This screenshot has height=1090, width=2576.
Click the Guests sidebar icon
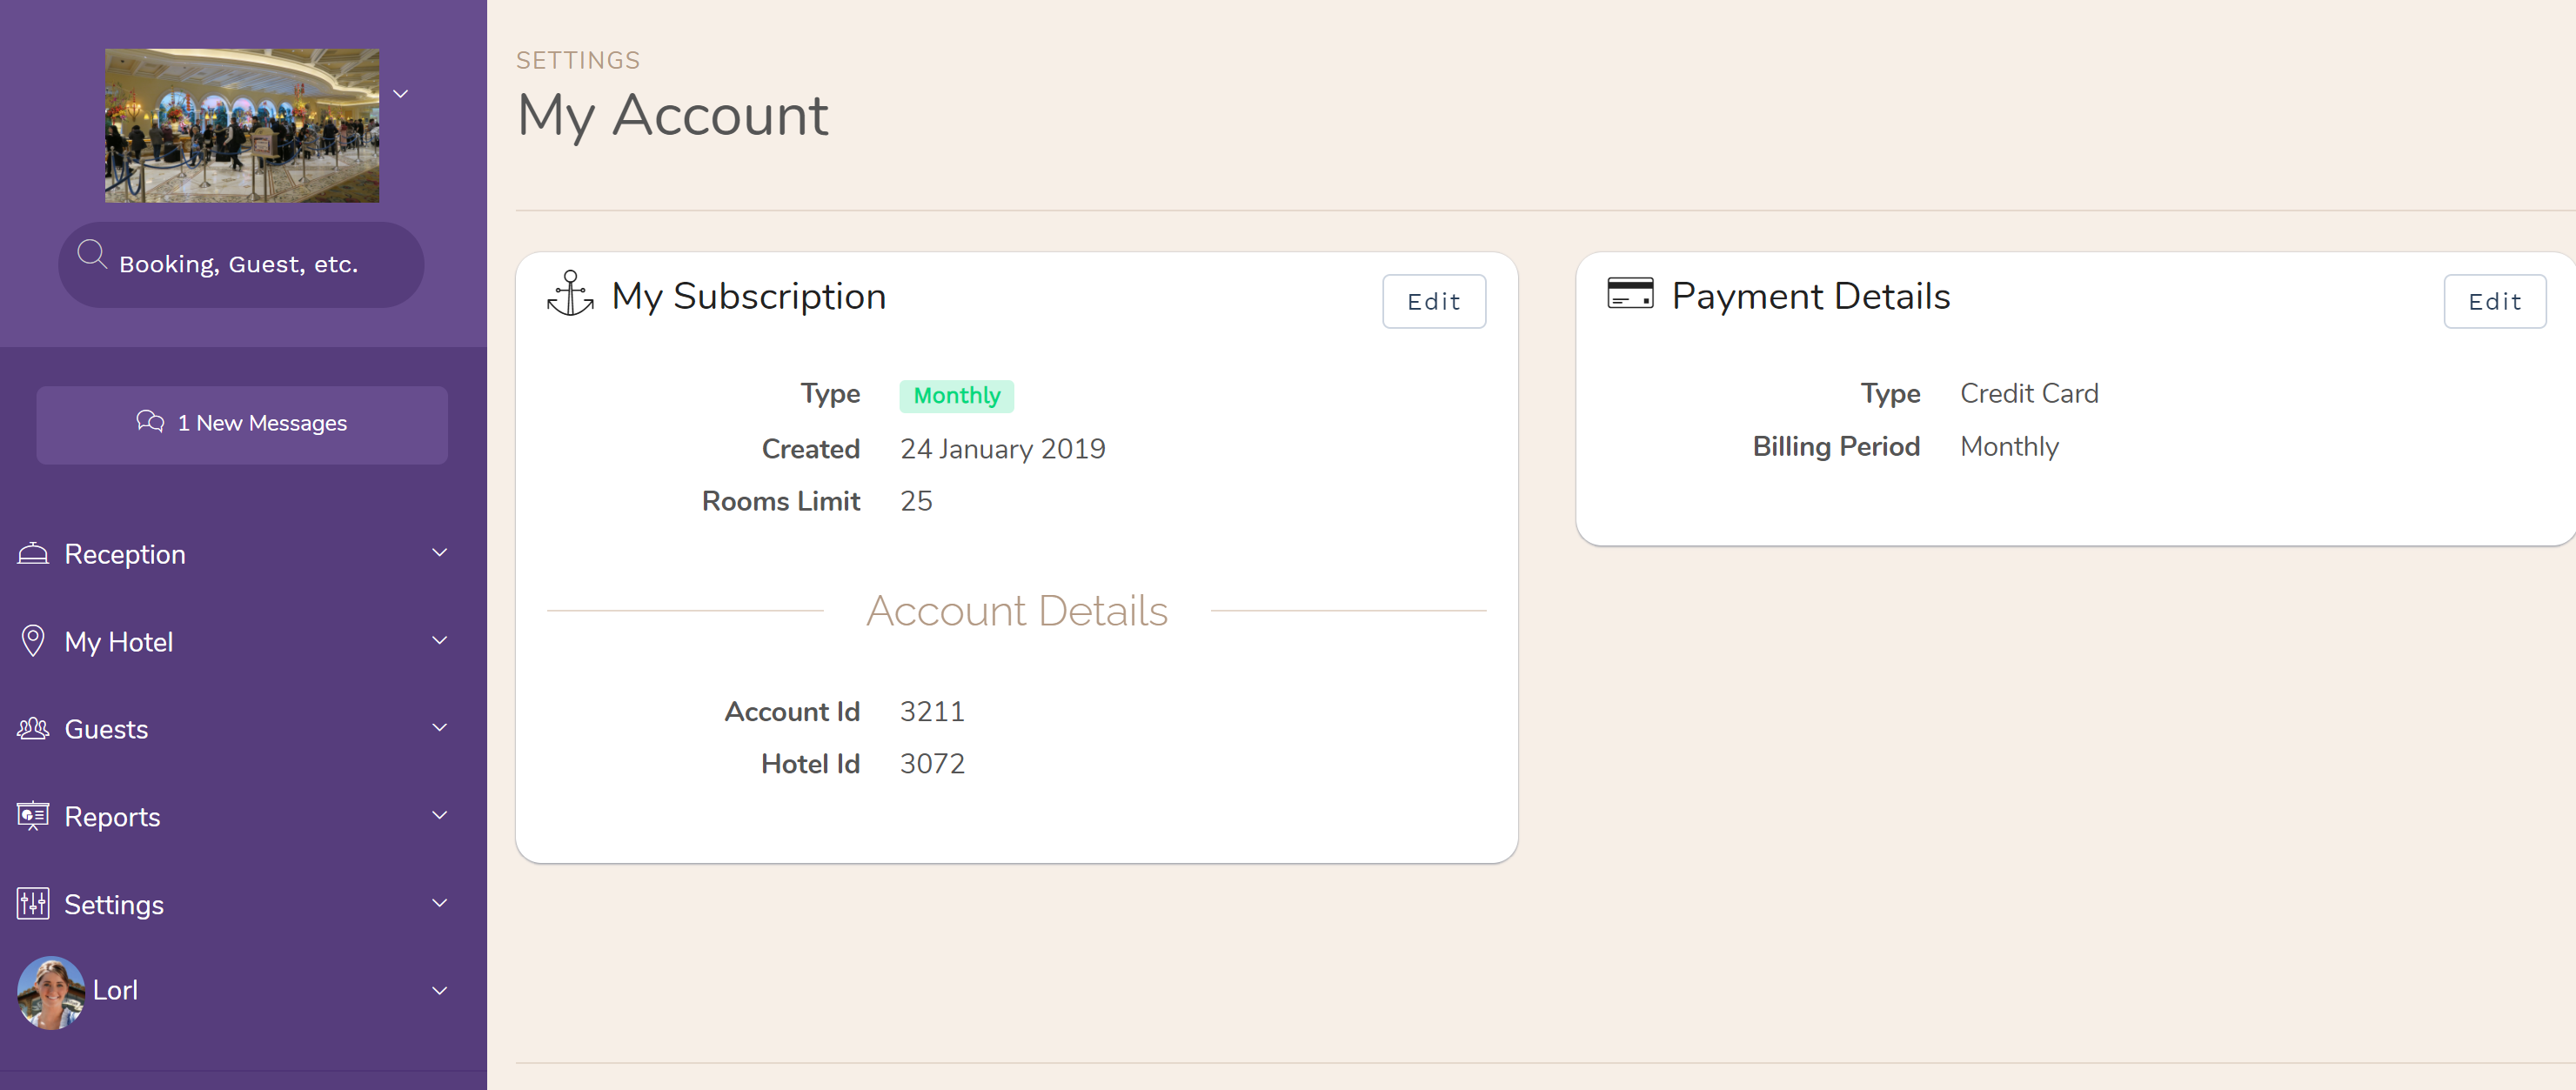[x=31, y=727]
